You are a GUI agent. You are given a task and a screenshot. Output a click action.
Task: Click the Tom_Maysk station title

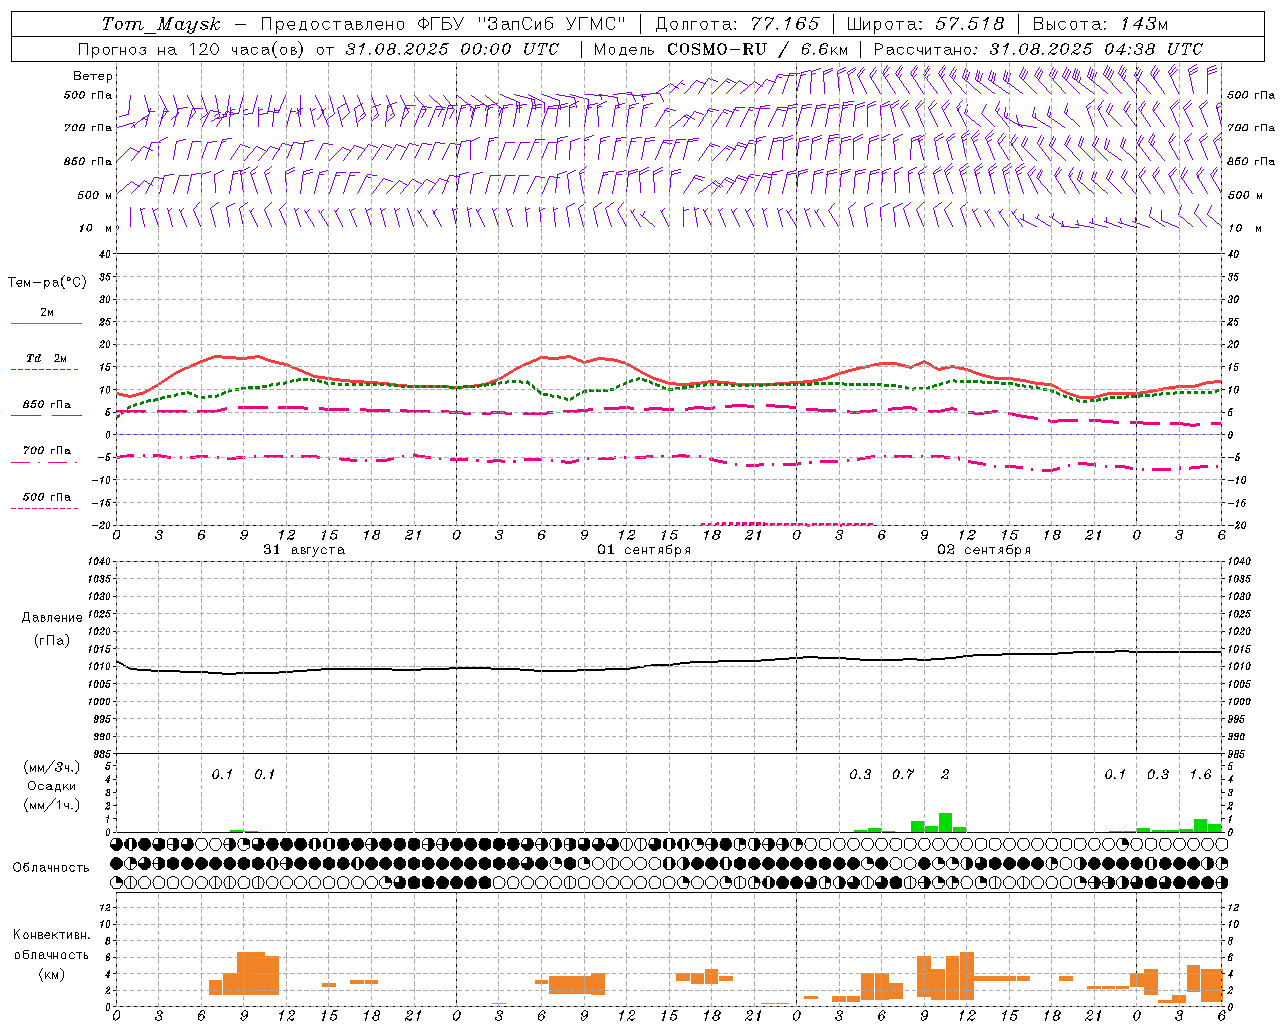pos(161,24)
